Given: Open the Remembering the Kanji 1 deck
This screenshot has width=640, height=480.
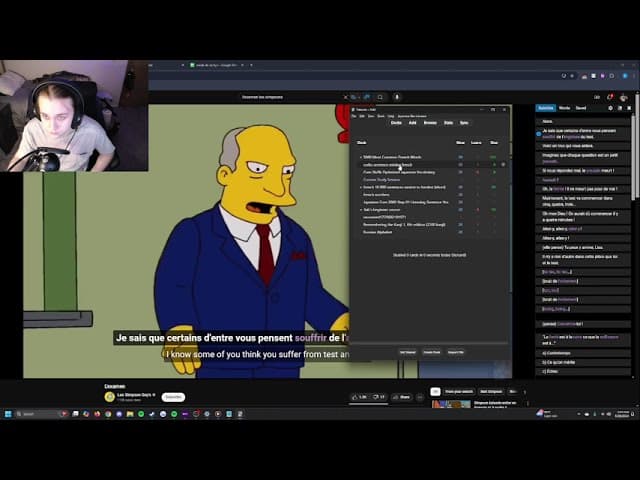Looking at the screenshot, I should coord(404,224).
